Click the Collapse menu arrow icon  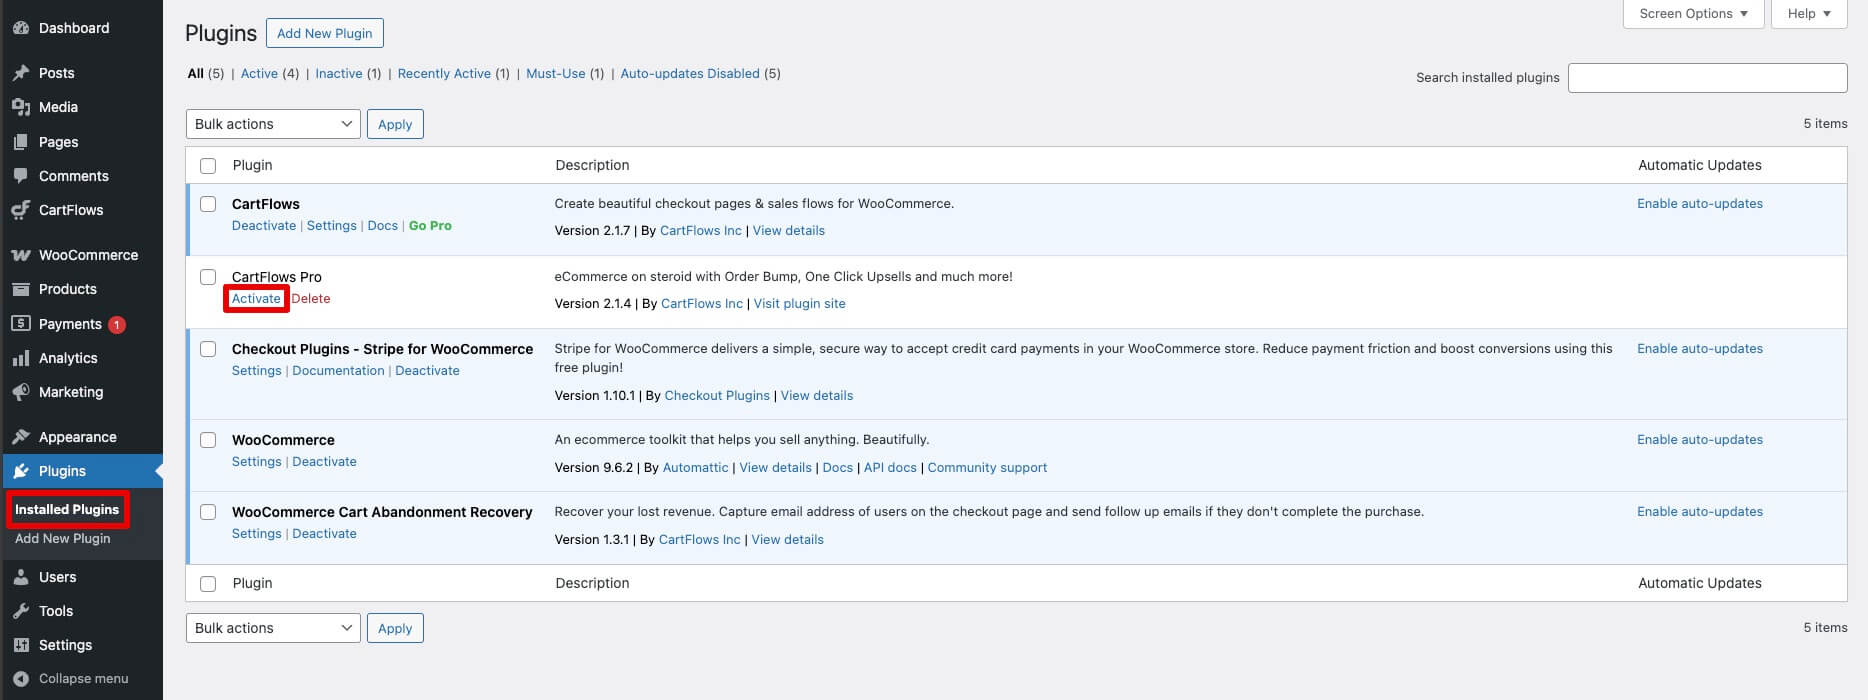[x=21, y=678]
